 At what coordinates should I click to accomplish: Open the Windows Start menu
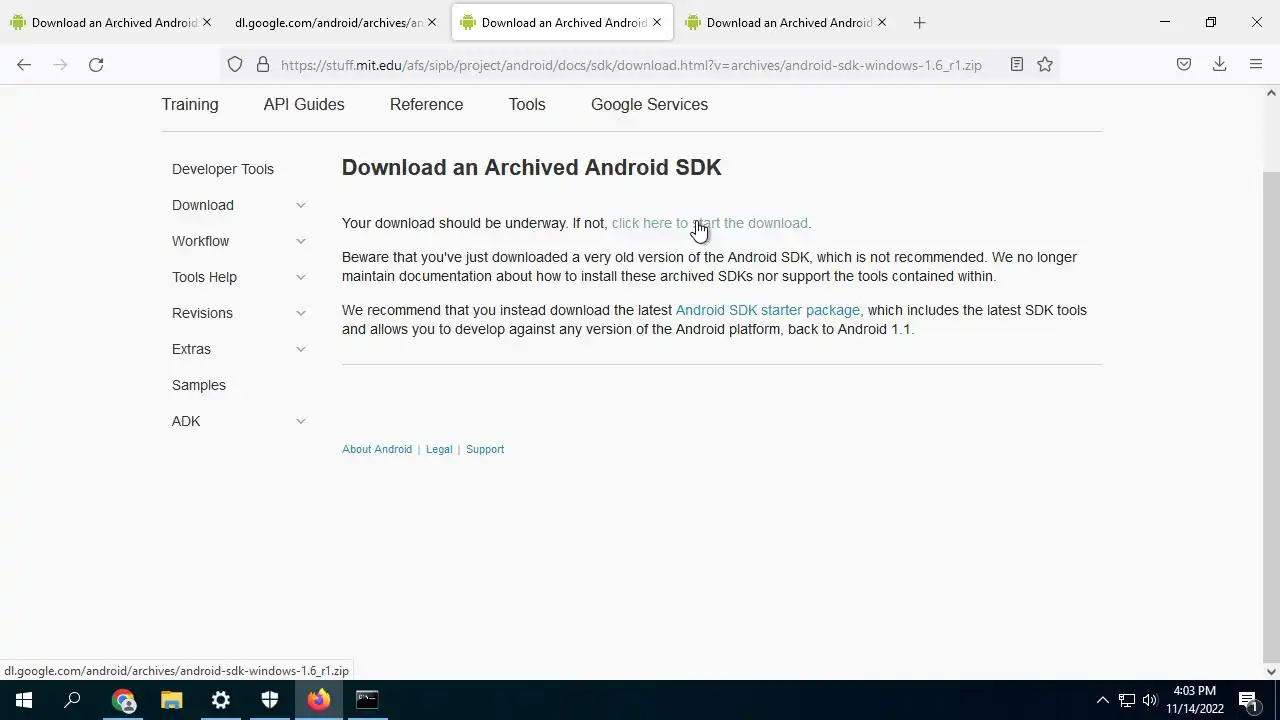pyautogui.click(x=24, y=700)
